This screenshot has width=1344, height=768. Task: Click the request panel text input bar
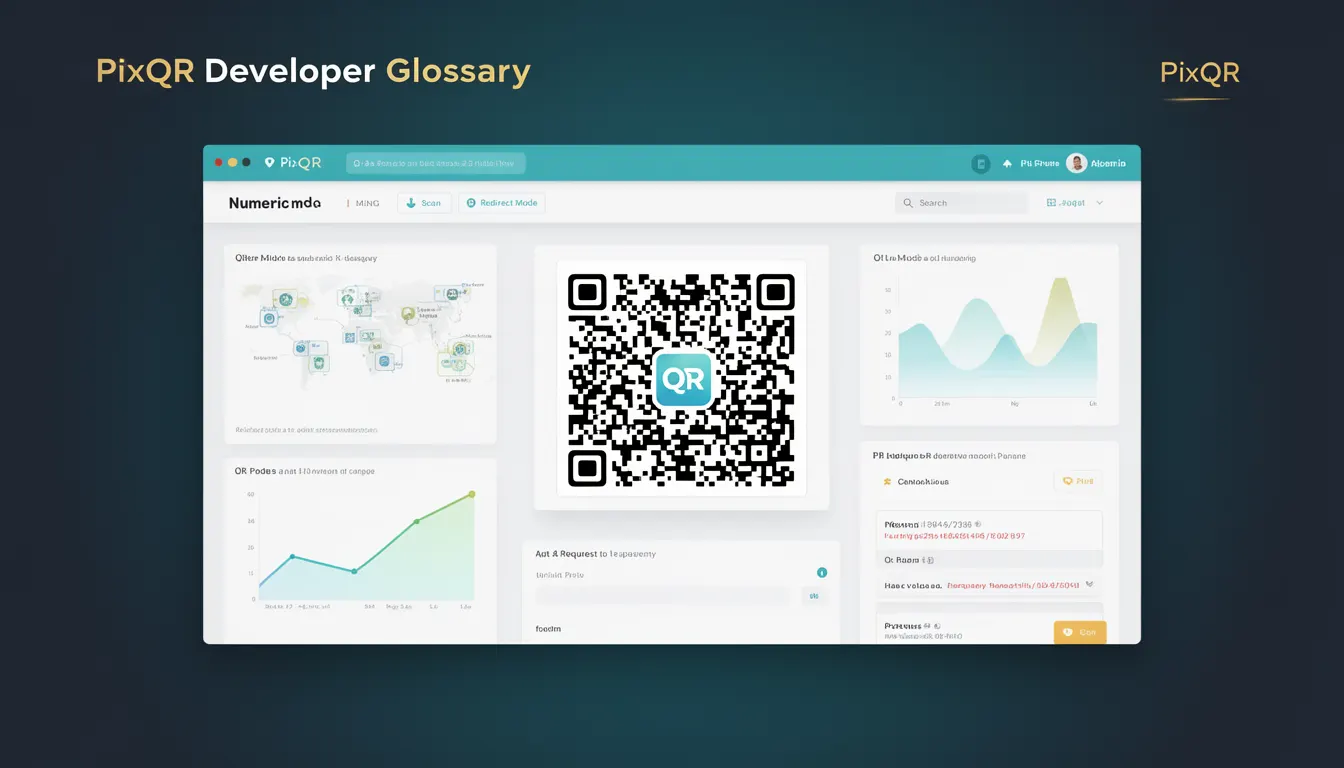(x=664, y=596)
